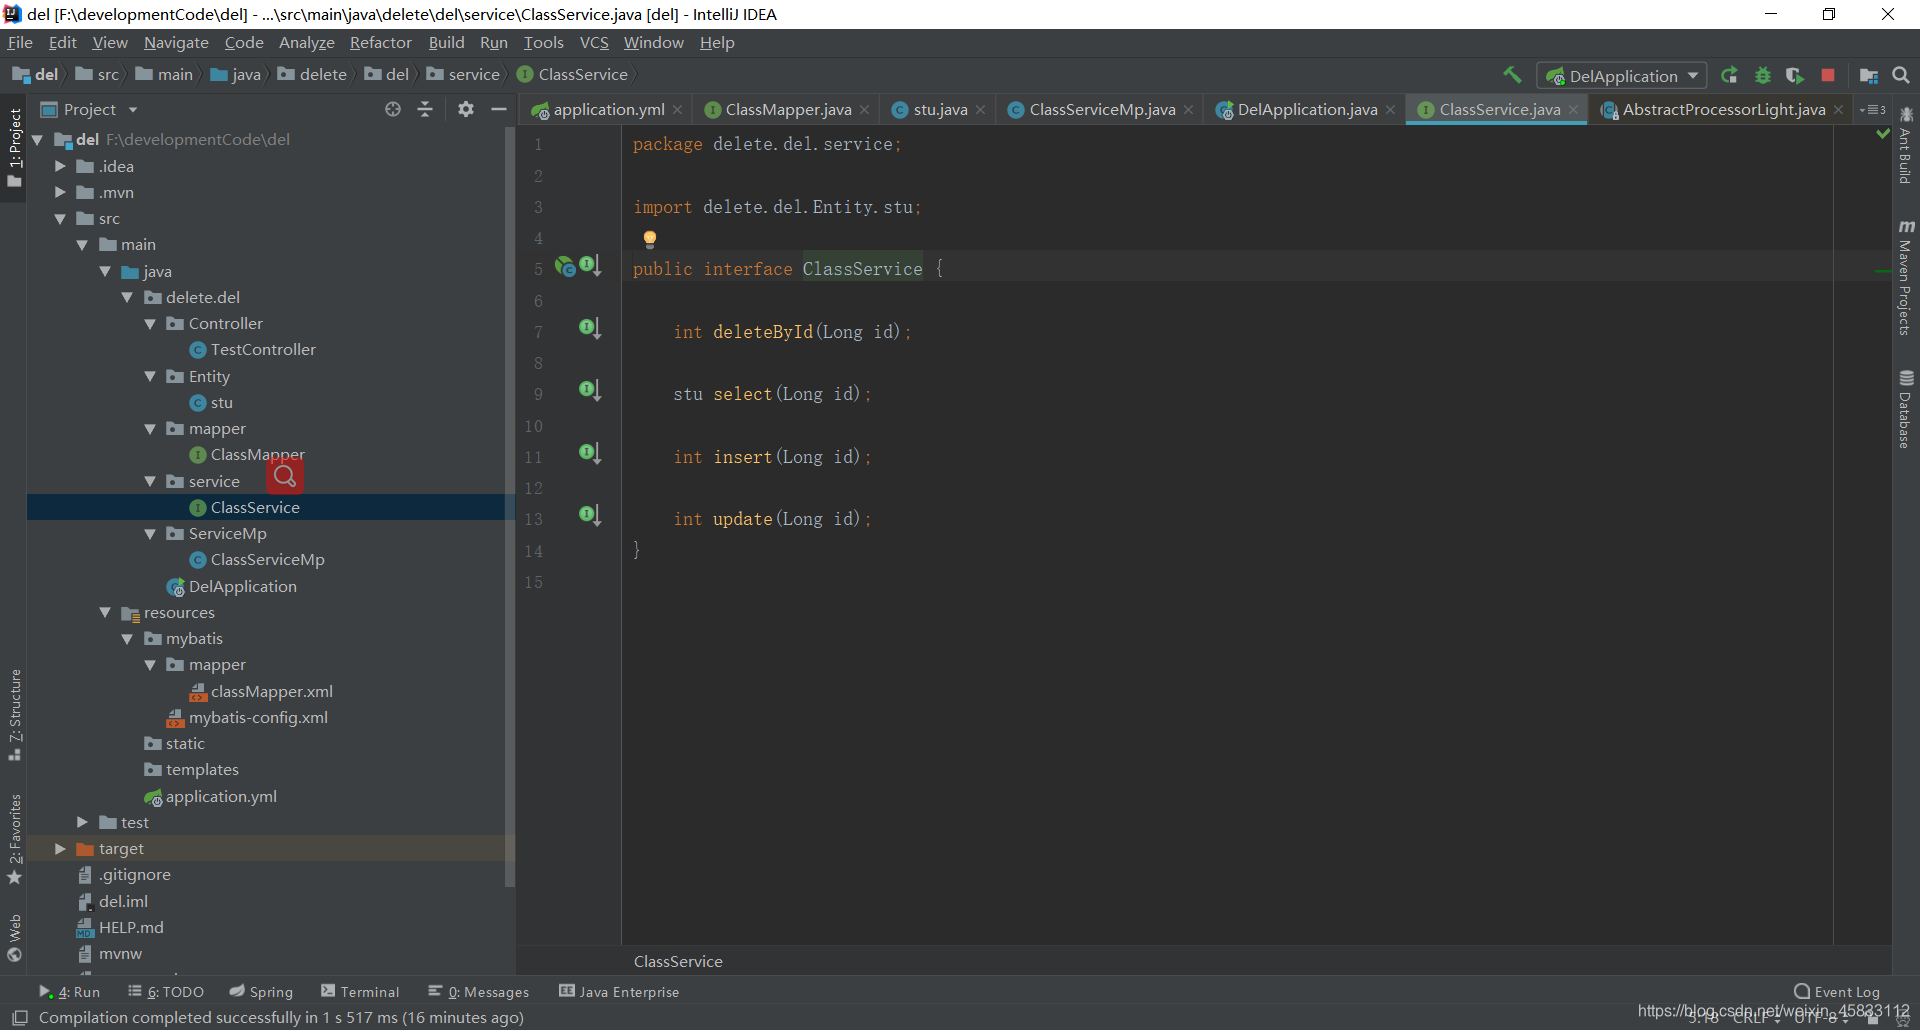The image size is (1920, 1030).
Task: Open Maven Projects side panel
Action: click(x=1905, y=278)
